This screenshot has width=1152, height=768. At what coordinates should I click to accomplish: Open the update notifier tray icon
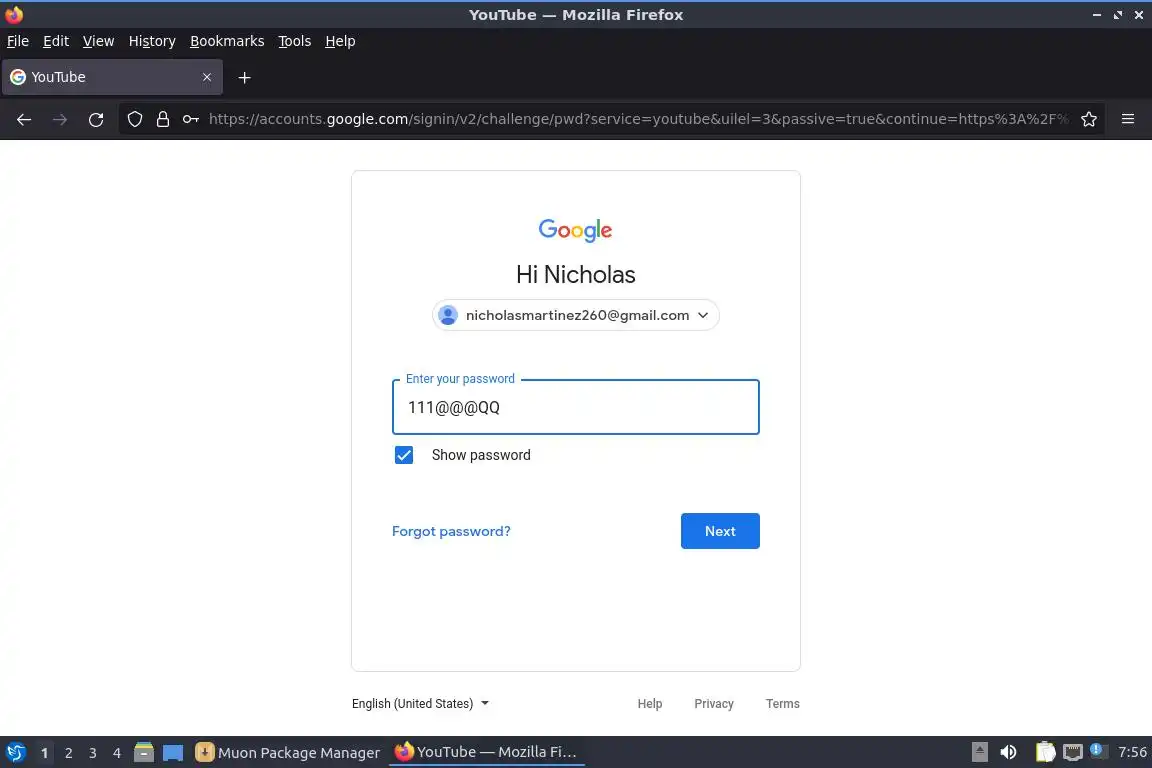[x=1096, y=750]
